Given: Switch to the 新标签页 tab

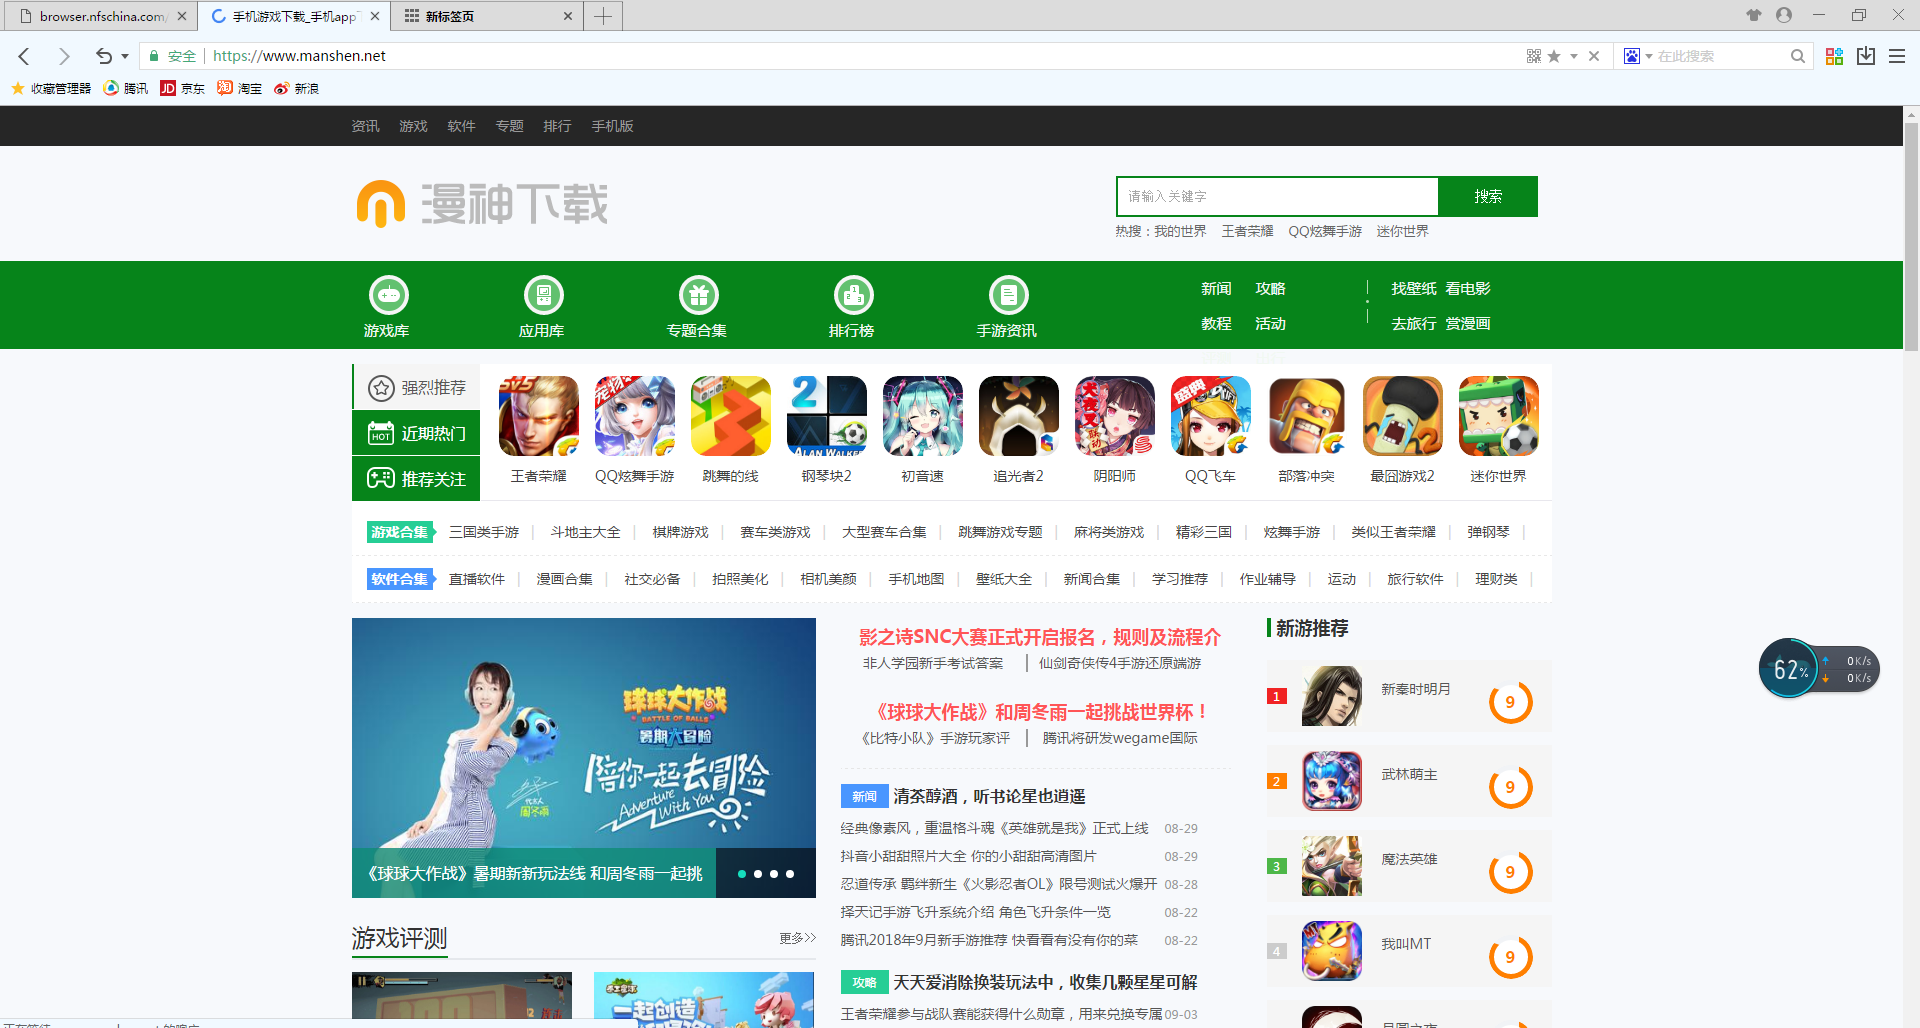Looking at the screenshot, I should point(485,16).
